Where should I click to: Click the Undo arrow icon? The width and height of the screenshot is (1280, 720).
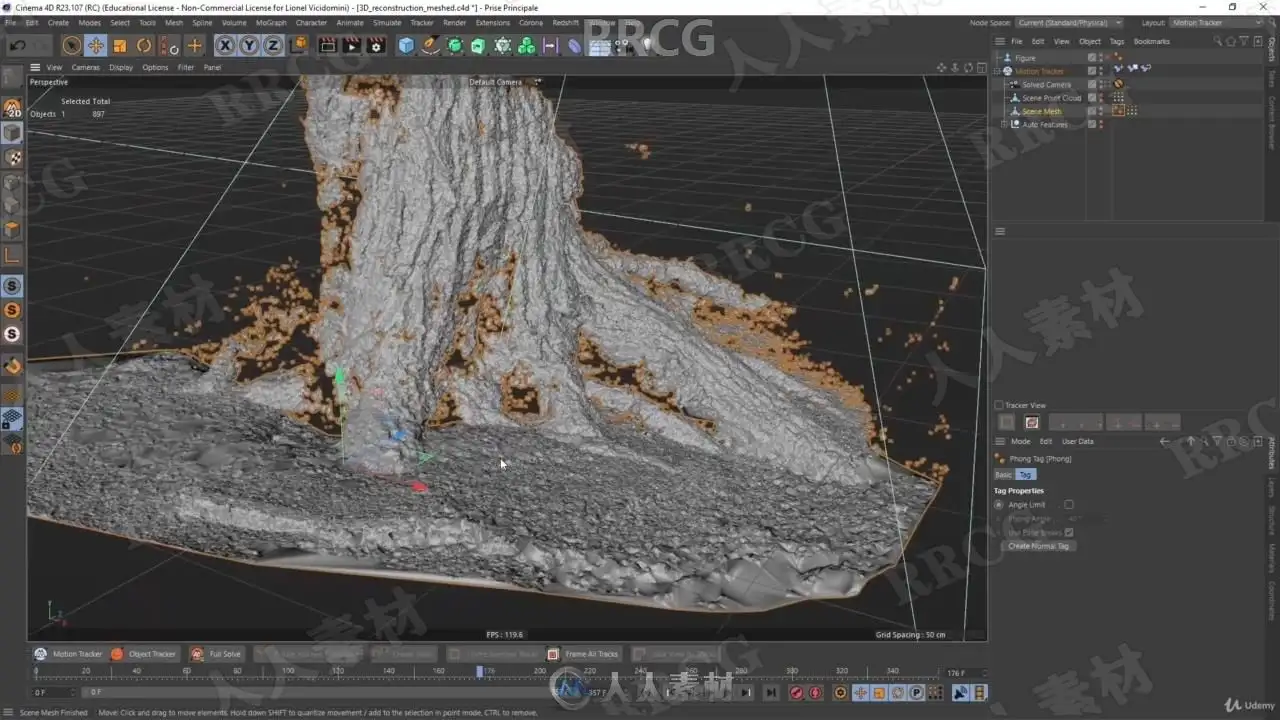(x=17, y=45)
